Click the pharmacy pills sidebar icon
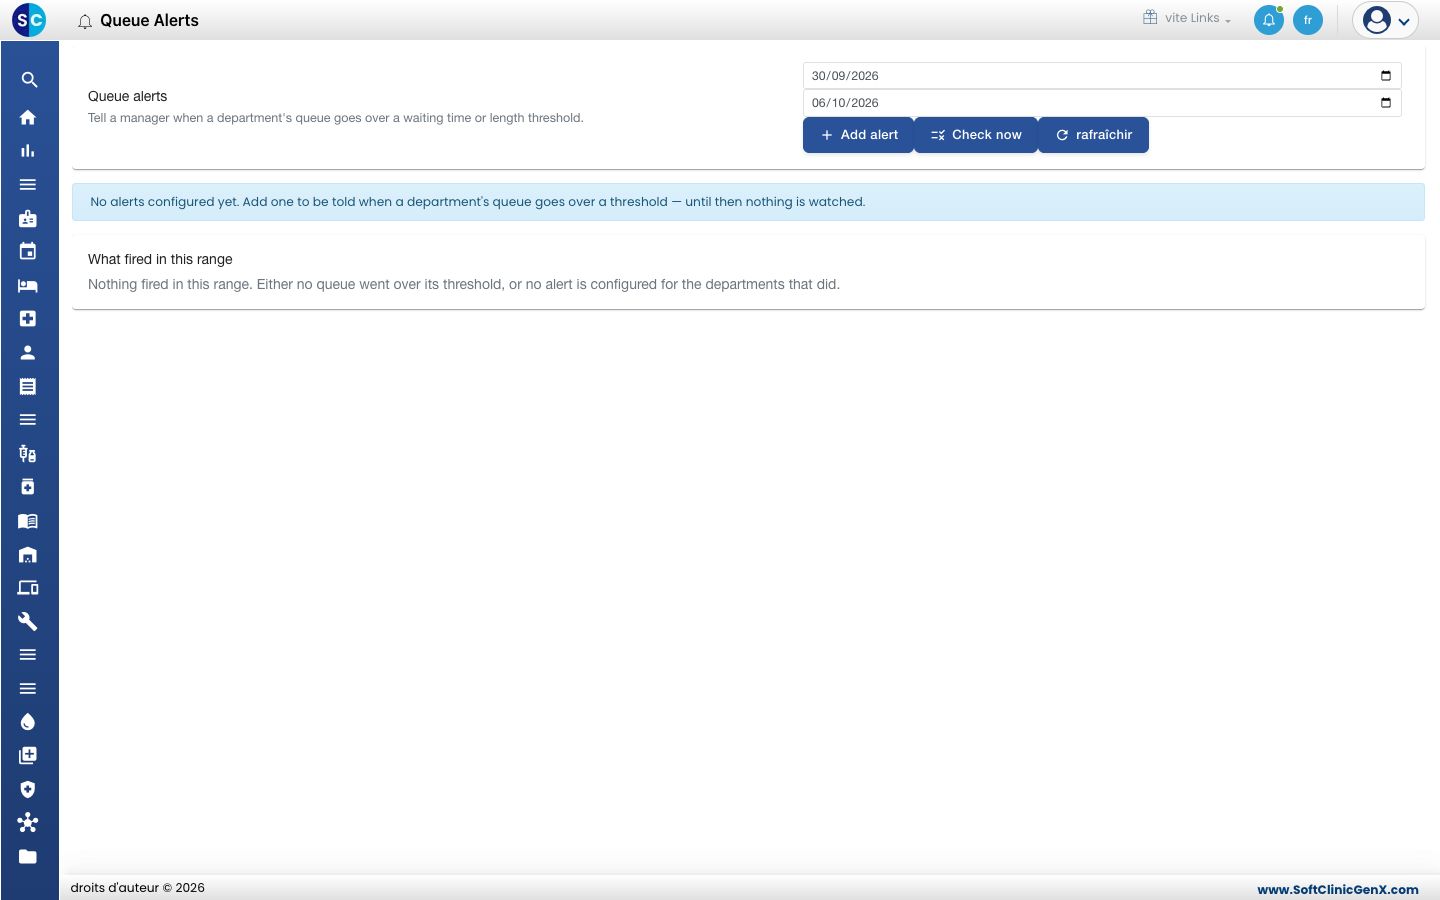1440x900 pixels. 28,454
